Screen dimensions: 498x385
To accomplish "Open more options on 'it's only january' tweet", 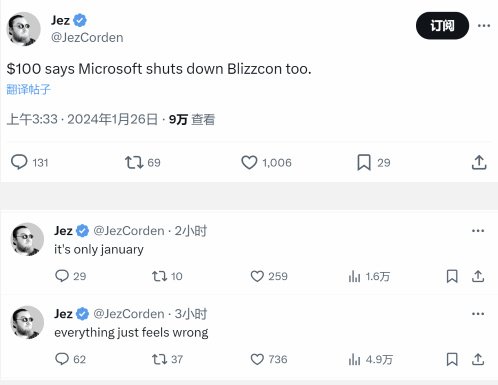I will pos(478,231).
